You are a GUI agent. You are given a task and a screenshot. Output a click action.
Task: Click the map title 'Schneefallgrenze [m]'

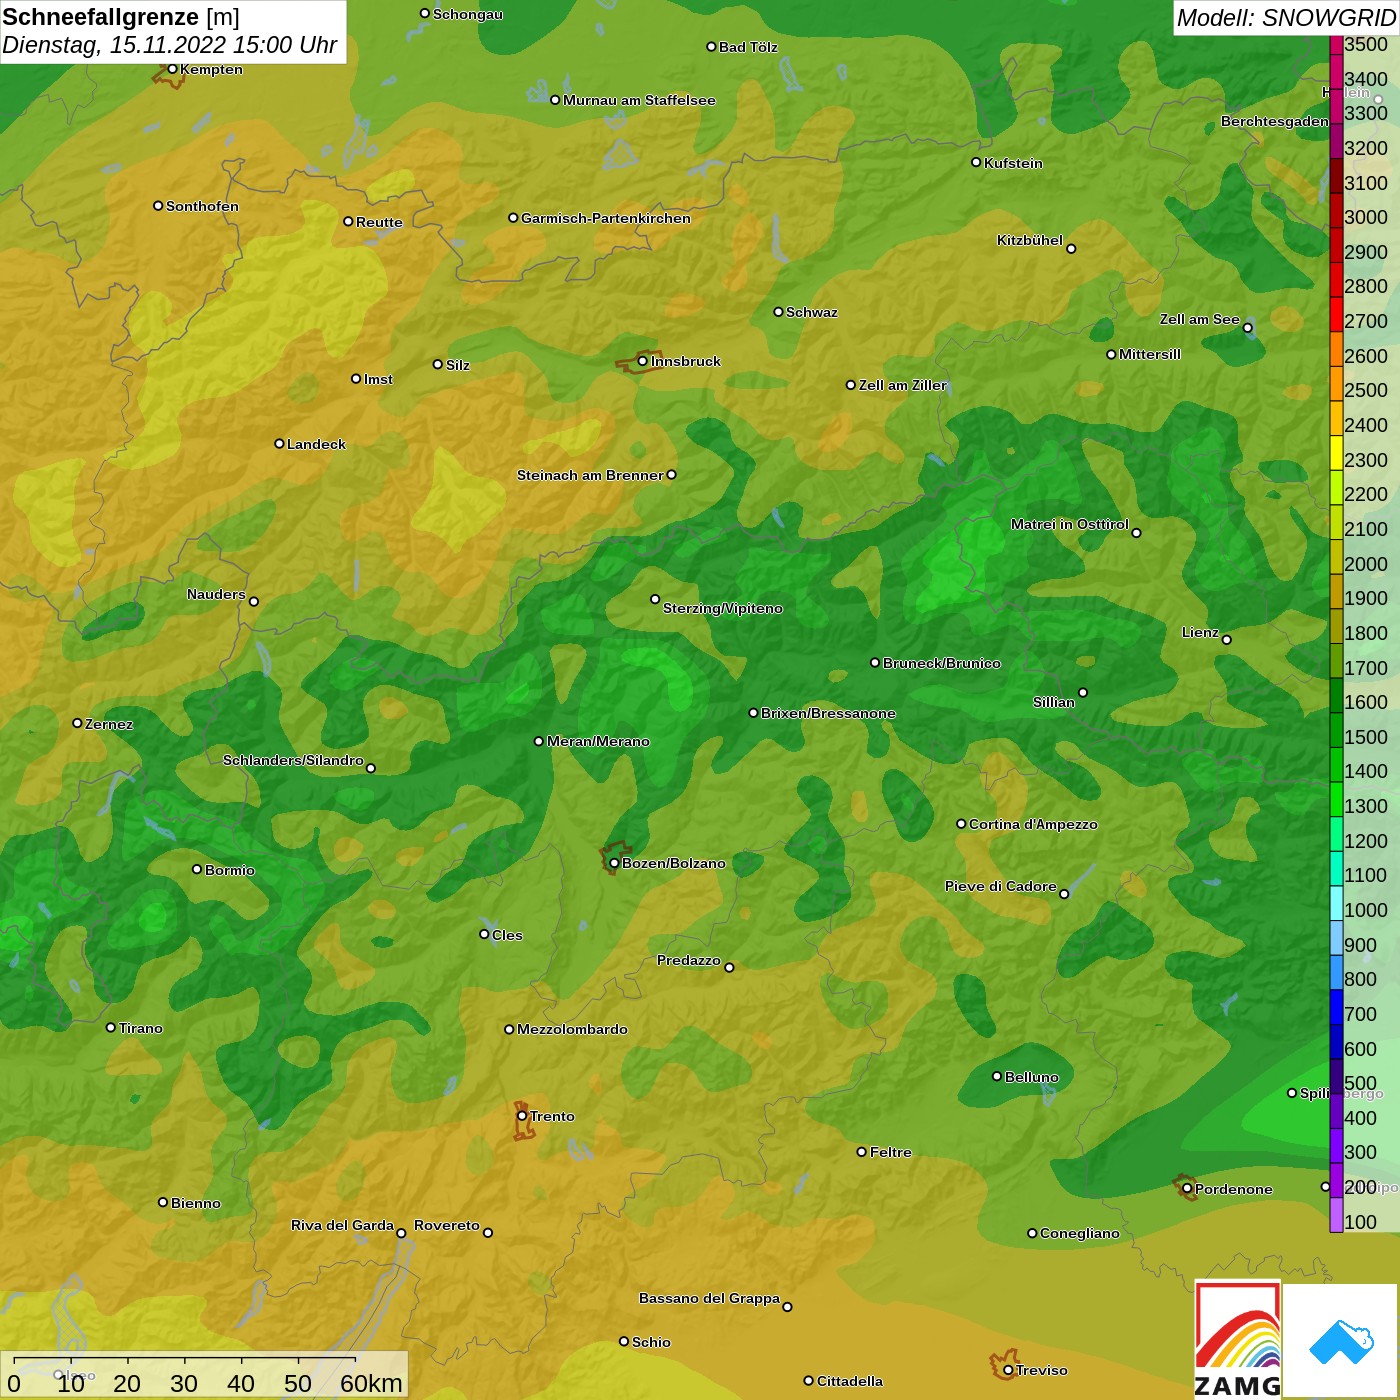[121, 17]
